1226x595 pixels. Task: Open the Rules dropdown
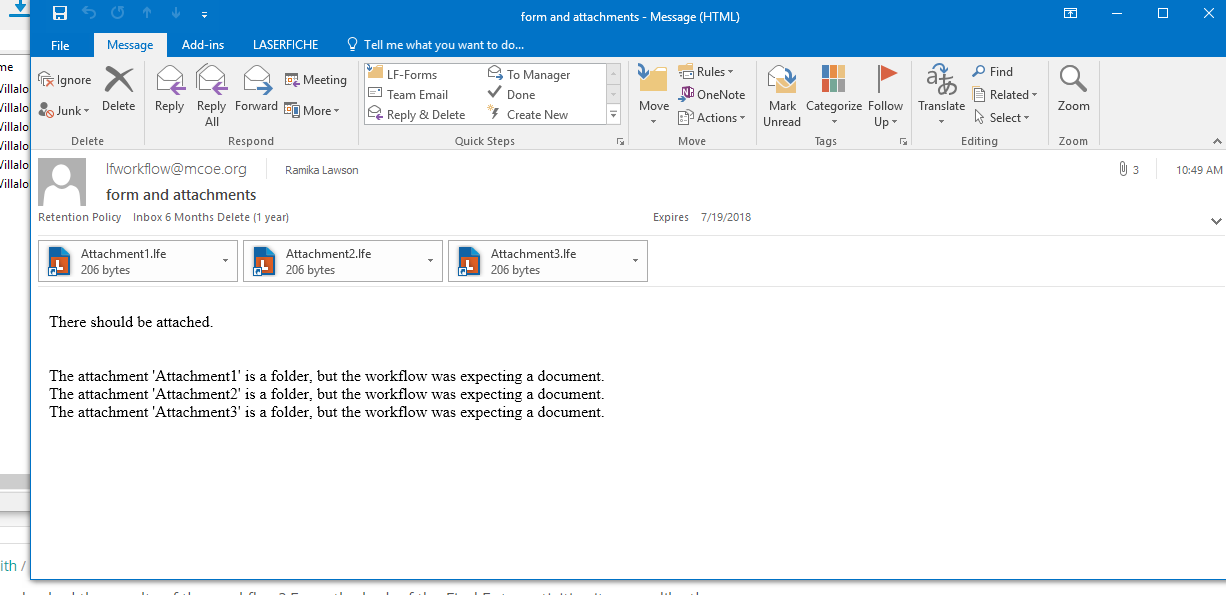pos(706,72)
